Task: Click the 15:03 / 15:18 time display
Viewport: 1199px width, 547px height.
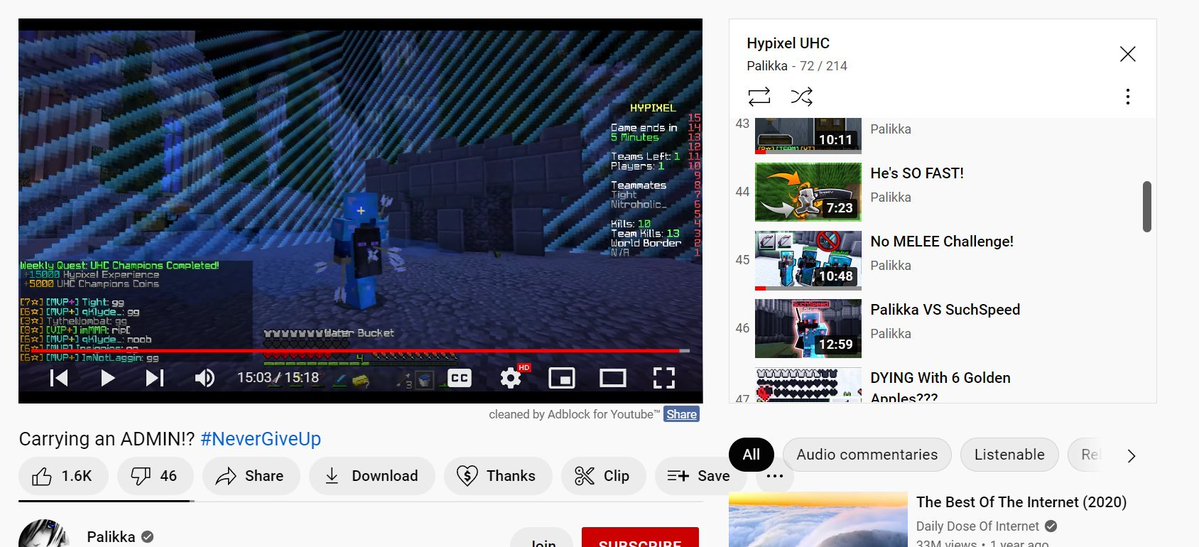Action: (278, 378)
